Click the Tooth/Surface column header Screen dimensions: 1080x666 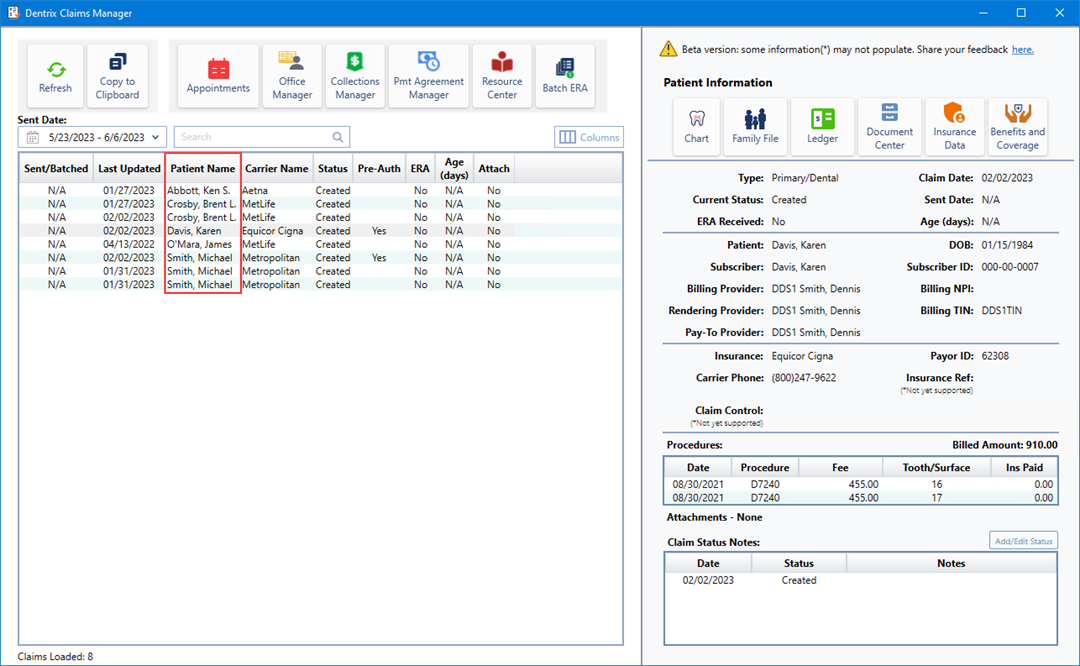coord(936,468)
